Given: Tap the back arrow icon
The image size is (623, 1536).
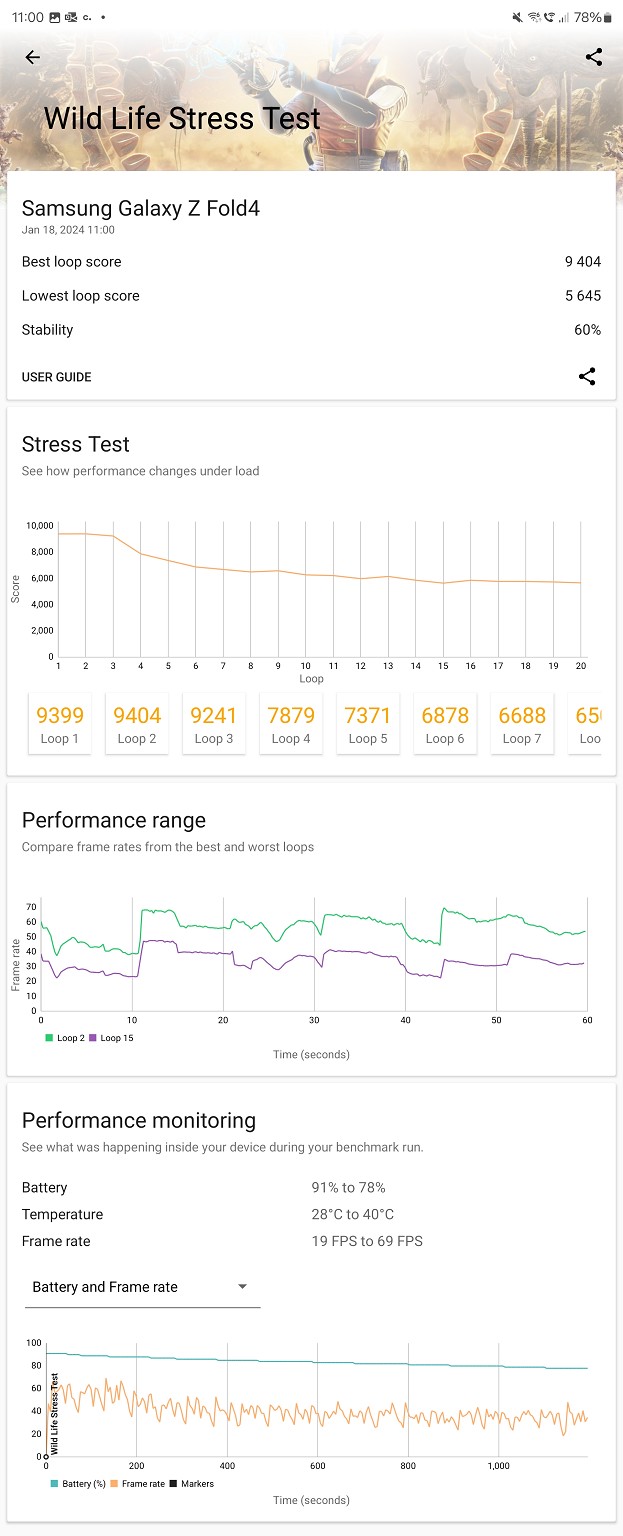Looking at the screenshot, I should coord(33,57).
